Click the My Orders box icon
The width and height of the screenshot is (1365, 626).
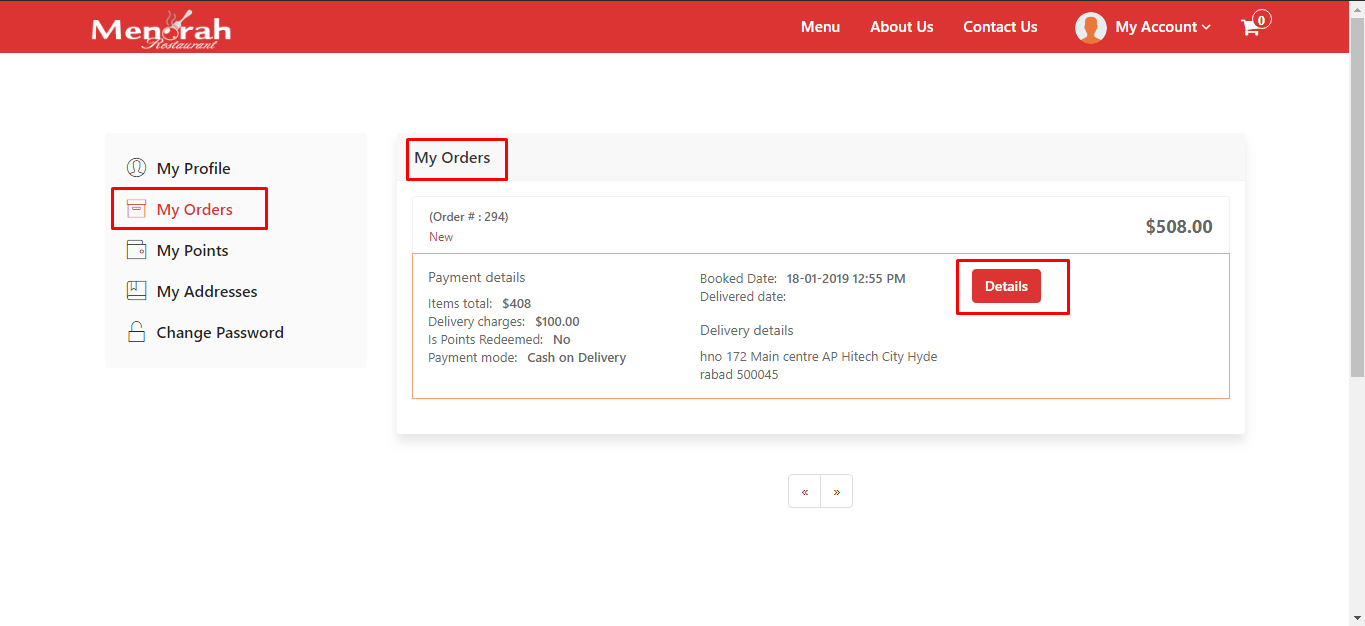click(x=136, y=209)
